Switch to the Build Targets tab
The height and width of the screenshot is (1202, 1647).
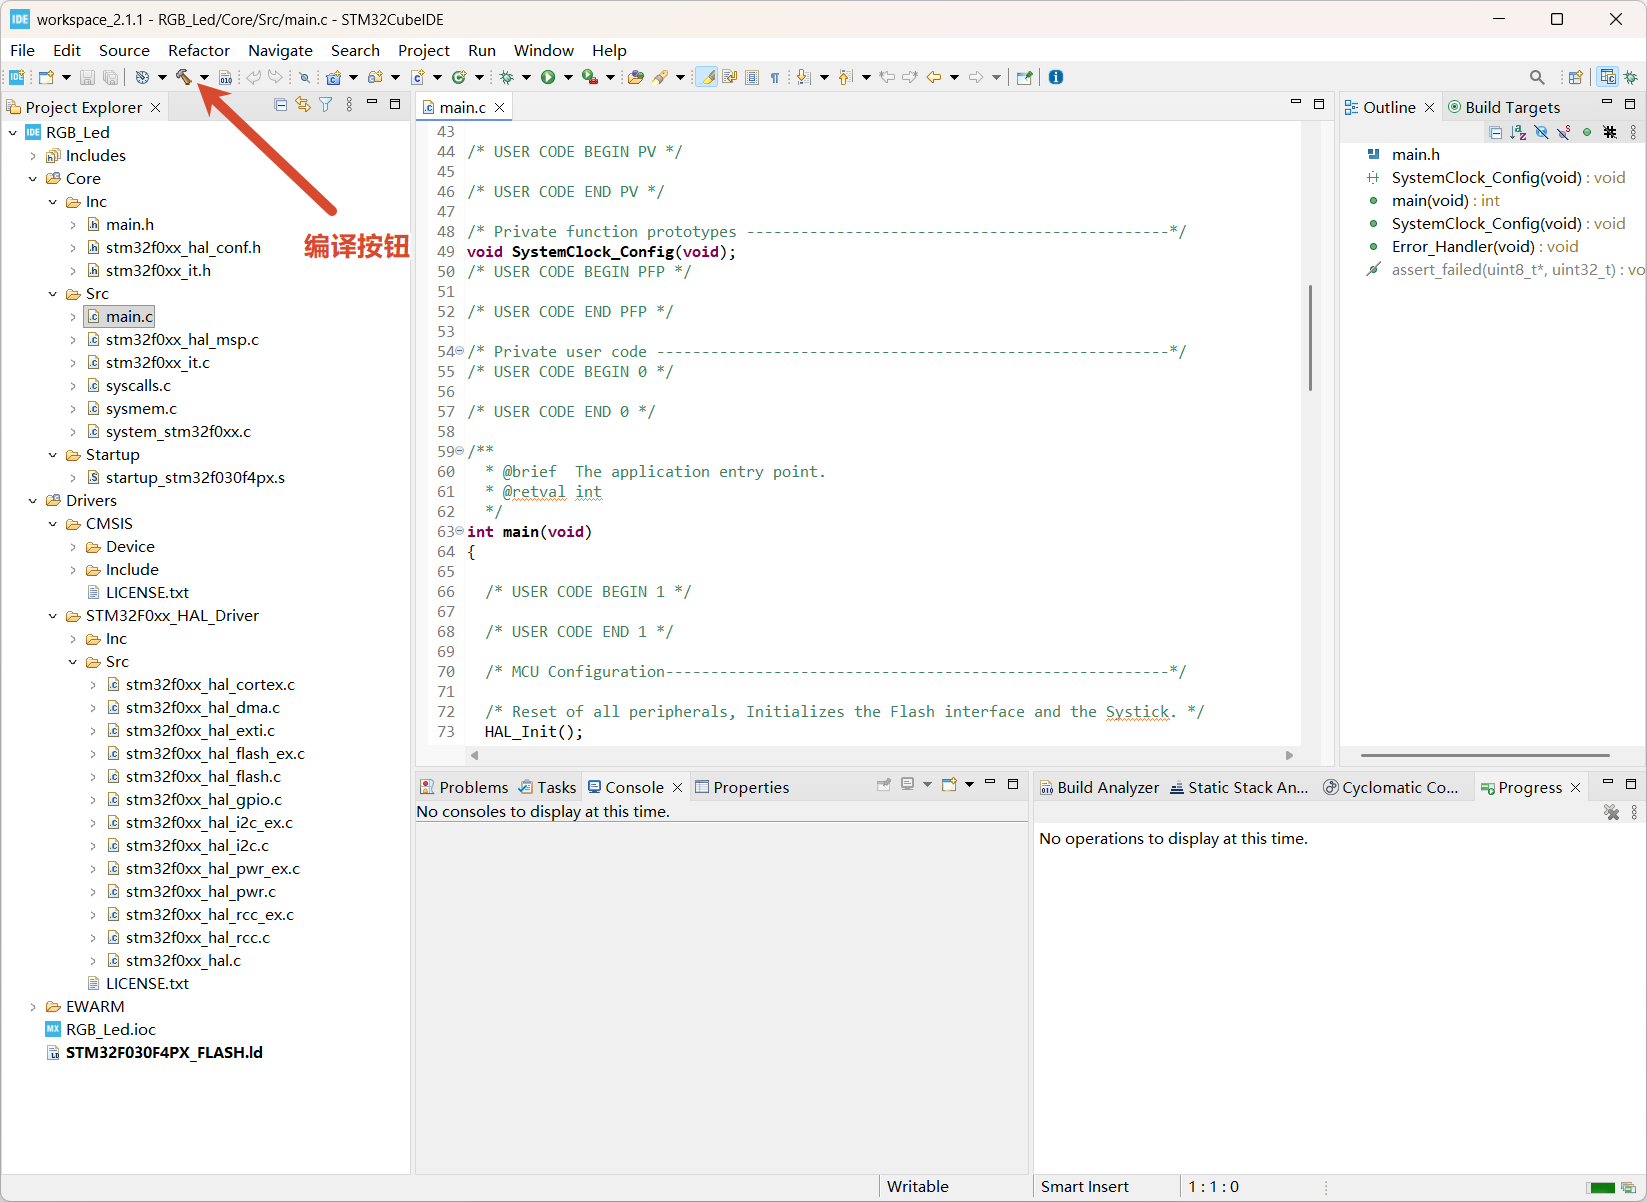pos(1504,107)
